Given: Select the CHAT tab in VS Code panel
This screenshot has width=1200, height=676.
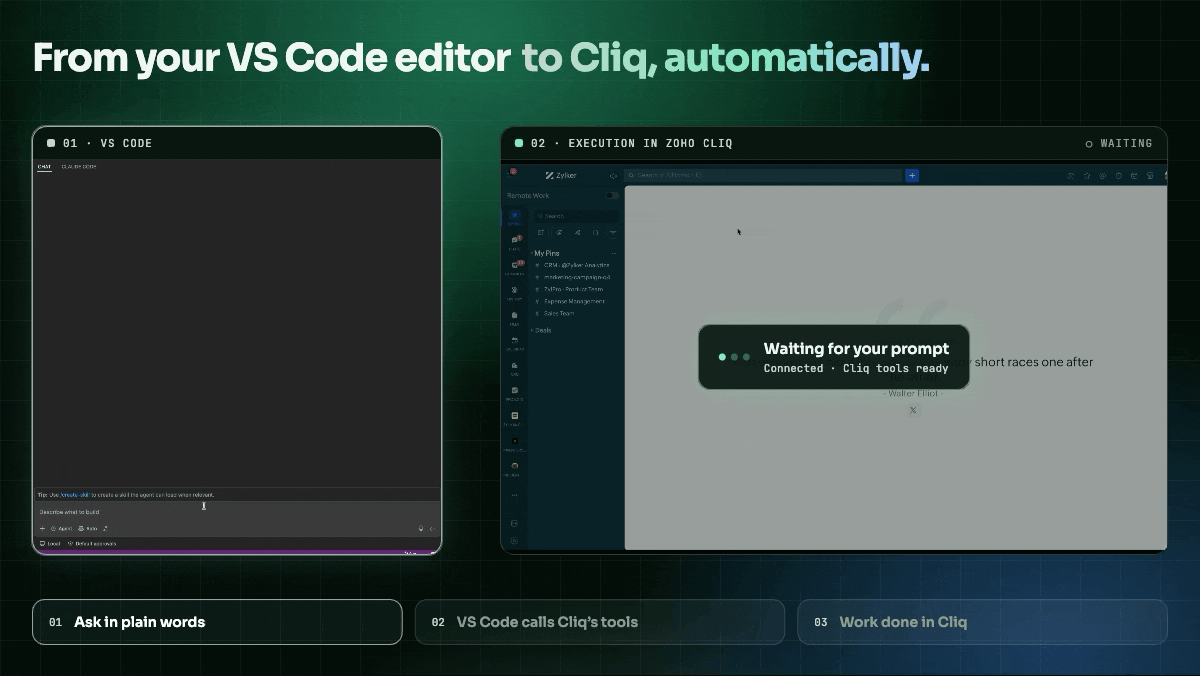Looking at the screenshot, I should pos(44,166).
